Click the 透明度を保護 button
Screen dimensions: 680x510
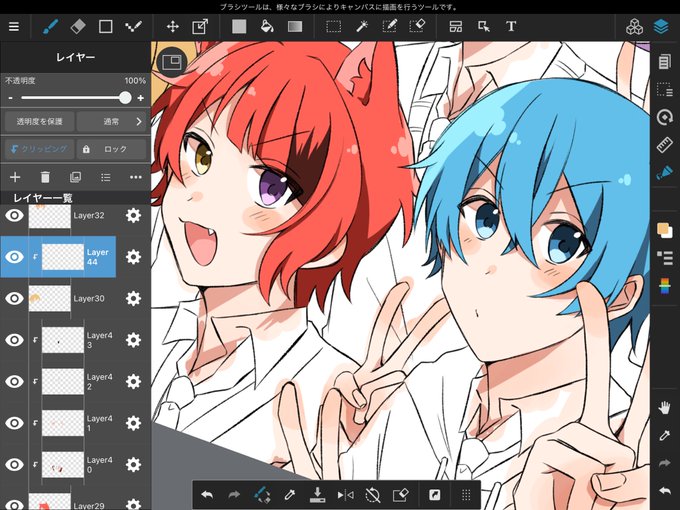tap(39, 121)
